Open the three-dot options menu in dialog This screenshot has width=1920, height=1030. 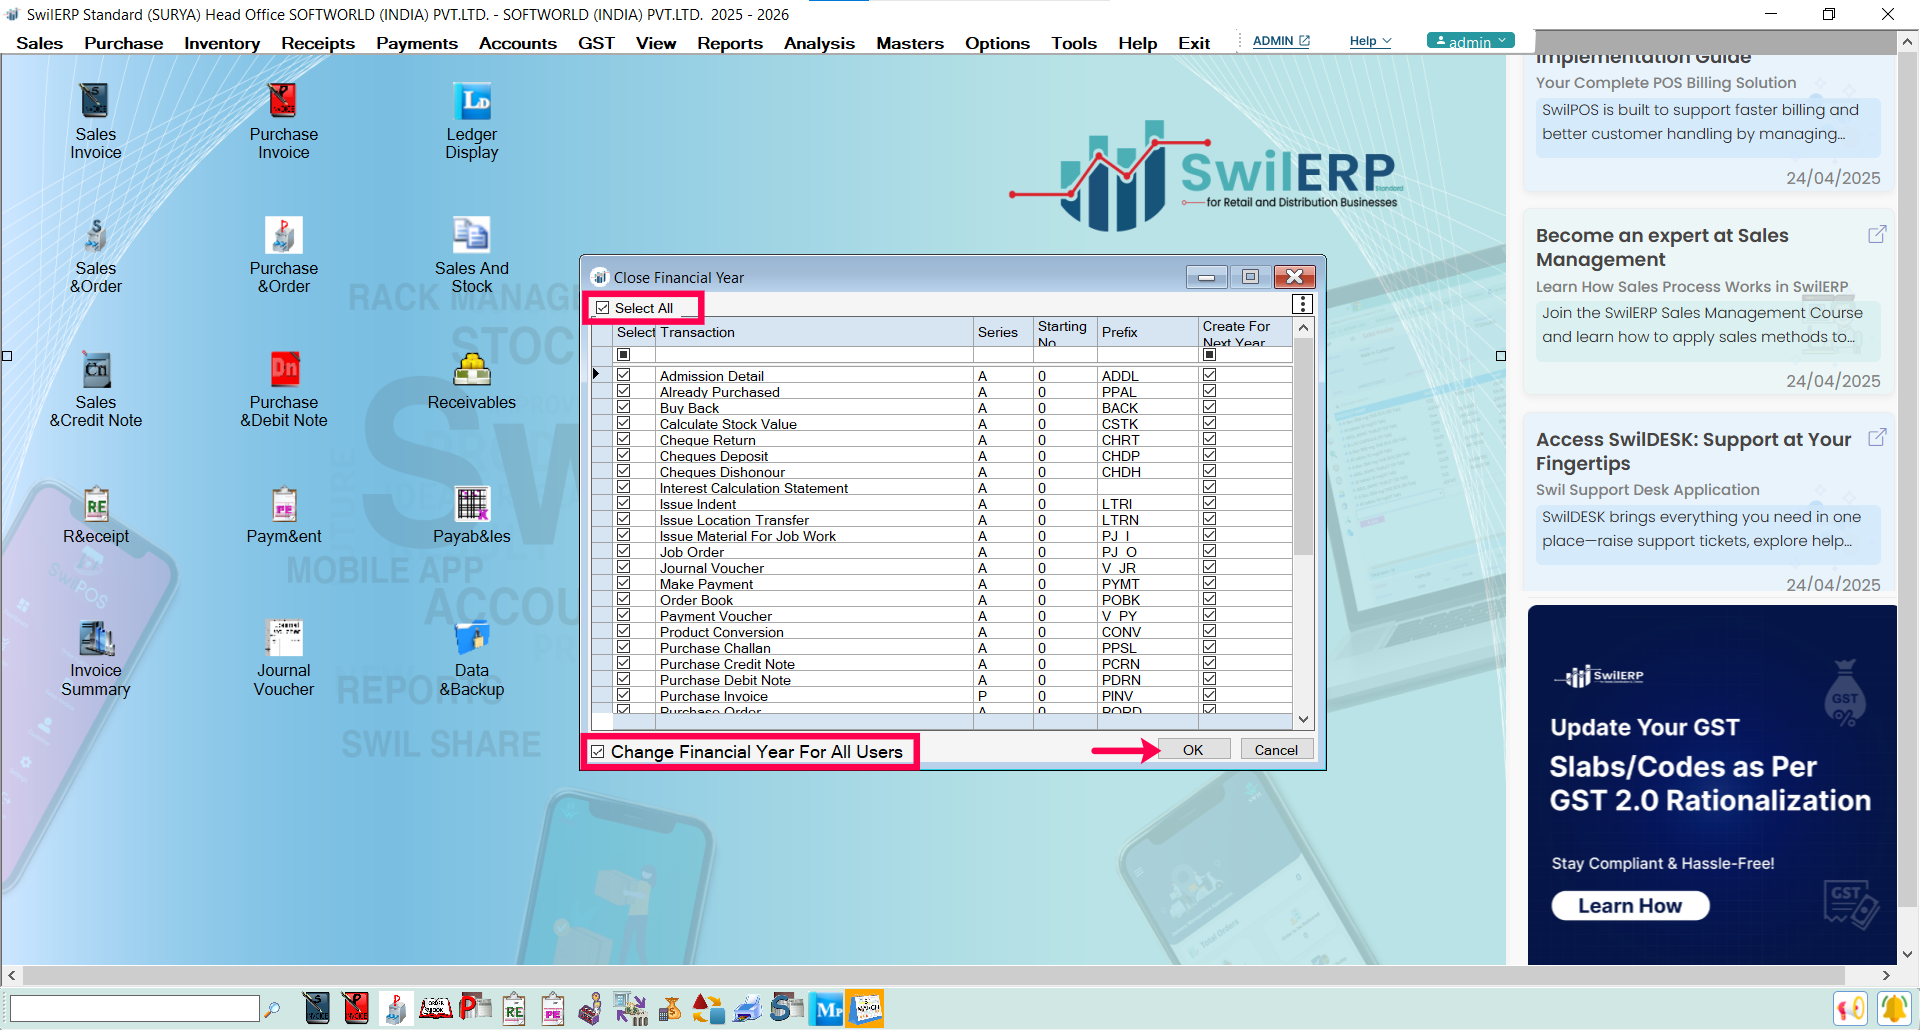click(x=1302, y=304)
